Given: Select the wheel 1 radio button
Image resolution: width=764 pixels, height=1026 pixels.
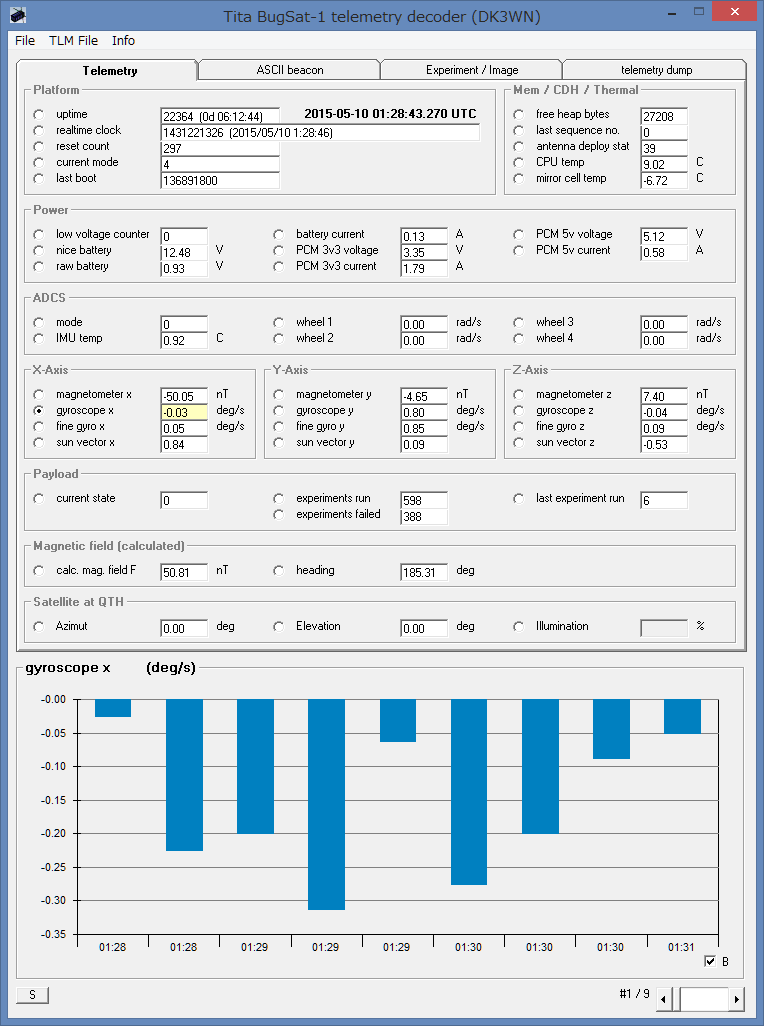Looking at the screenshot, I should [x=279, y=323].
